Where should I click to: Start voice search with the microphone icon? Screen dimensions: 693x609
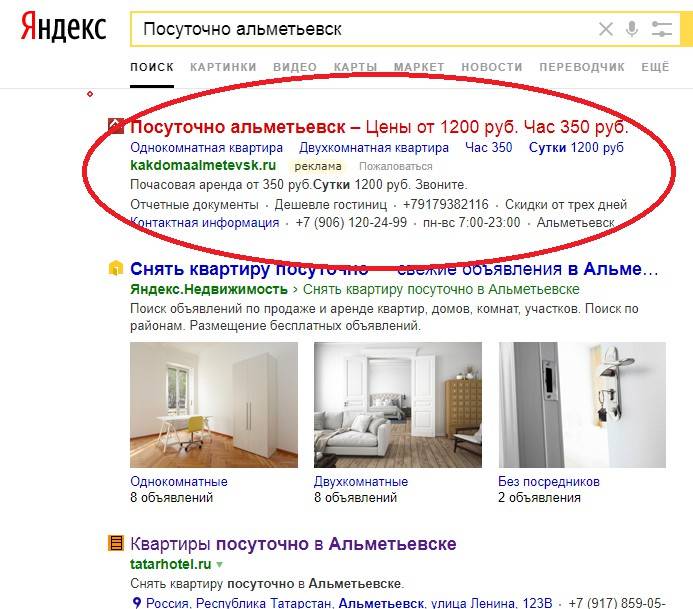point(632,29)
